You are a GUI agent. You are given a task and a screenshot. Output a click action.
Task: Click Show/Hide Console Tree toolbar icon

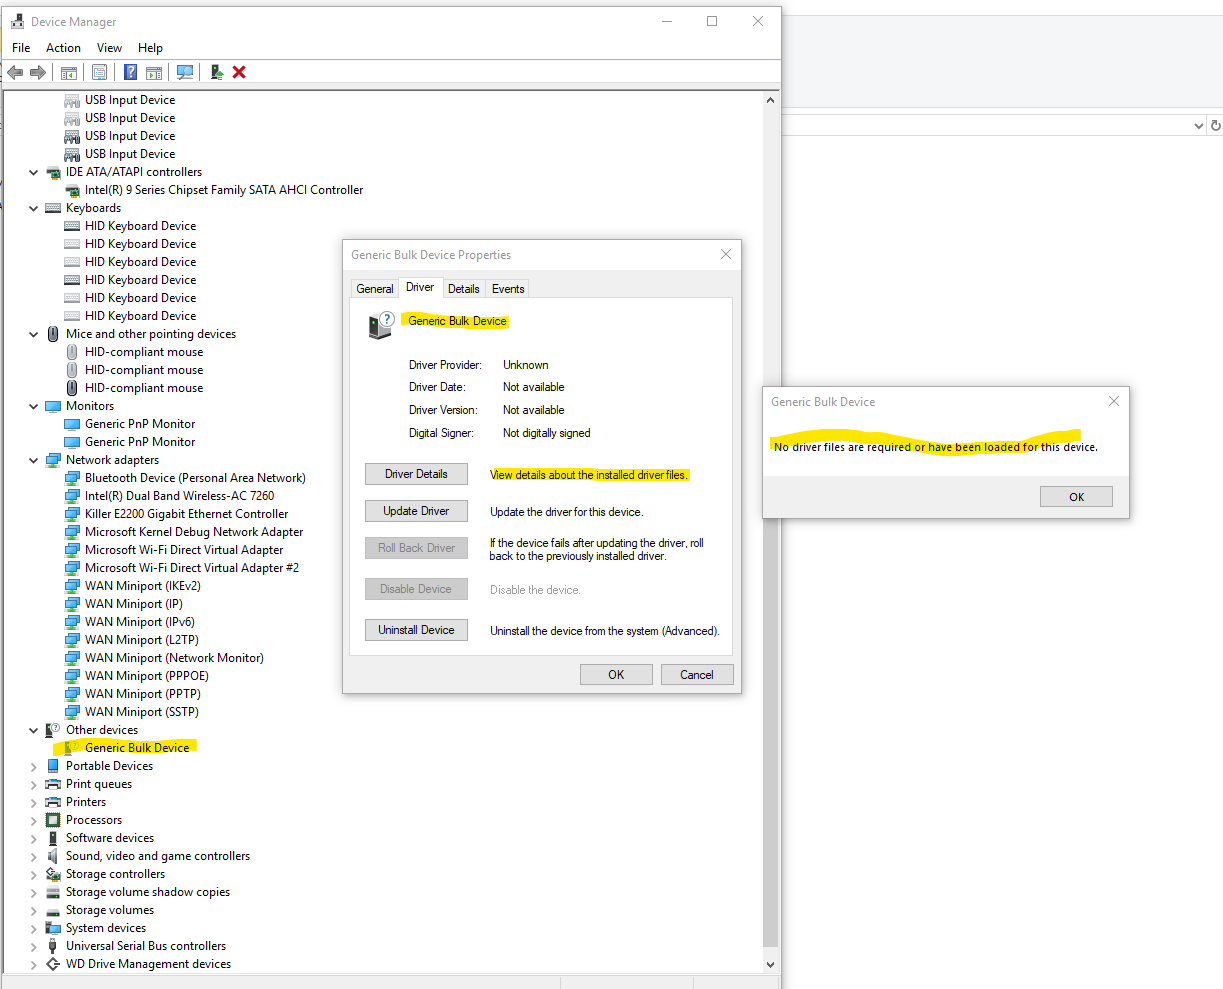(x=69, y=72)
